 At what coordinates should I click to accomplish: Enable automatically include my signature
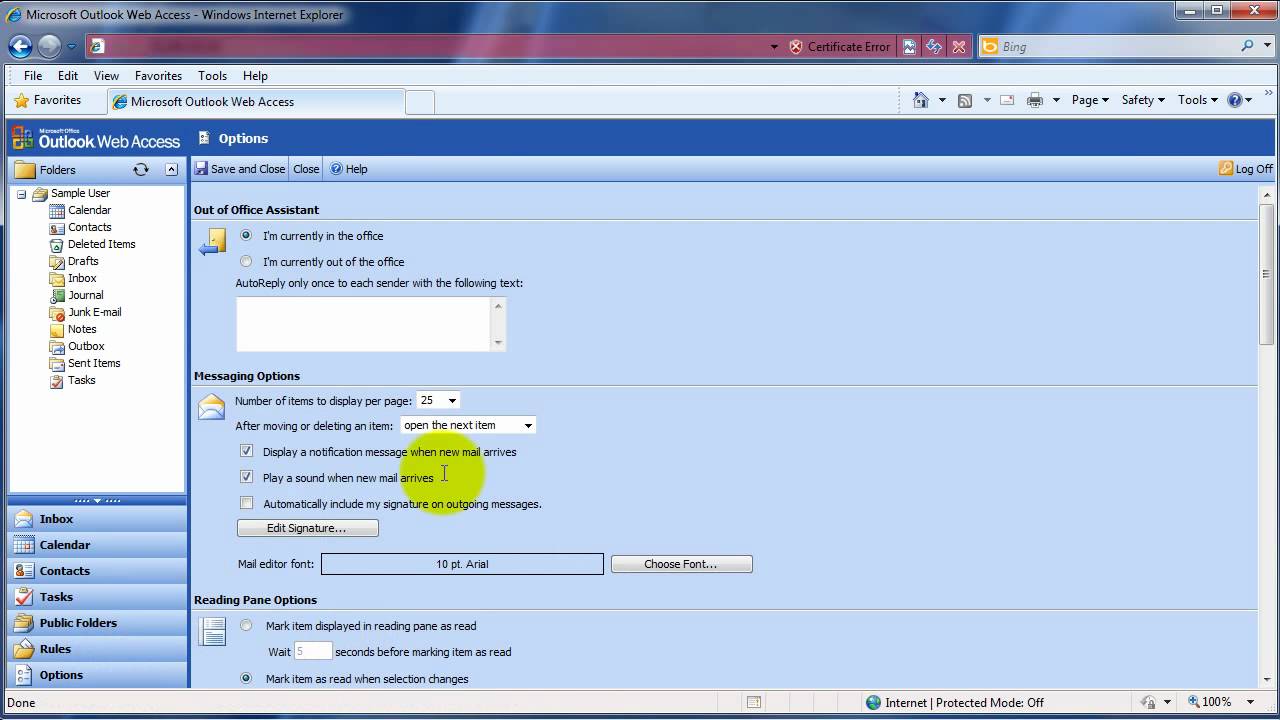[246, 503]
